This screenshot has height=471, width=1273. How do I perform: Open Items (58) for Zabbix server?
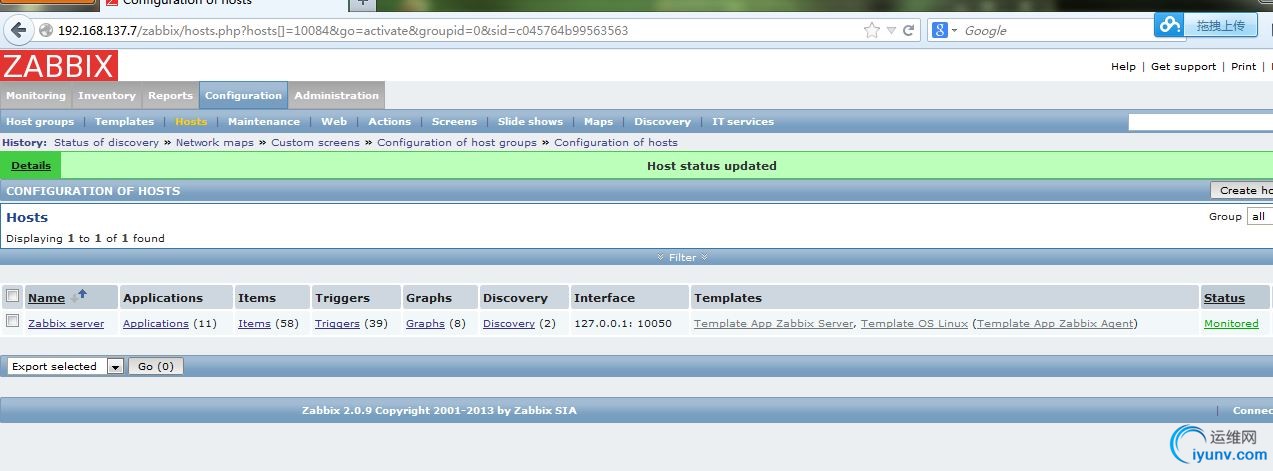[x=254, y=324]
